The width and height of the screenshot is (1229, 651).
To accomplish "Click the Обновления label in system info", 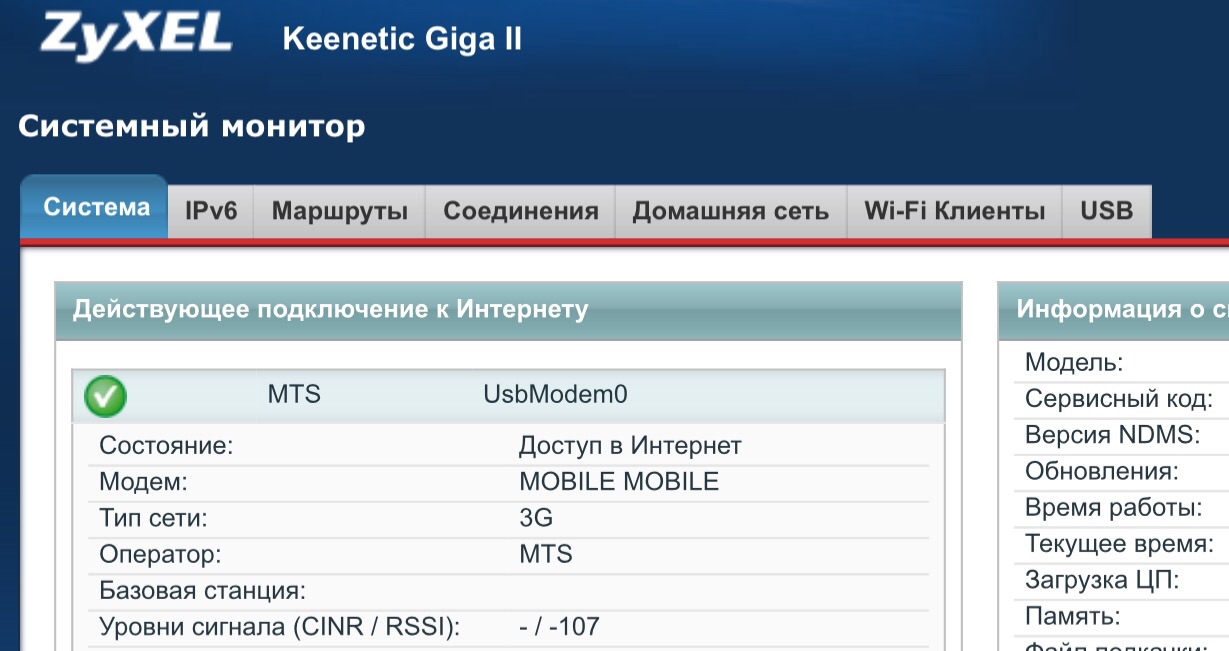I will (x=1102, y=471).
